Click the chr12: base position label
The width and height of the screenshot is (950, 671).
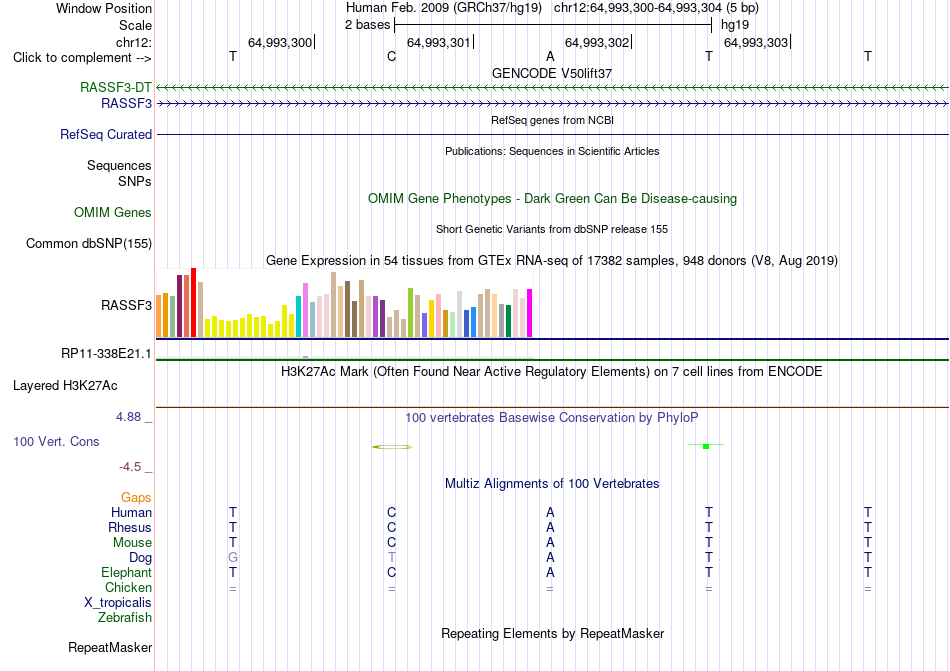[x=133, y=42]
